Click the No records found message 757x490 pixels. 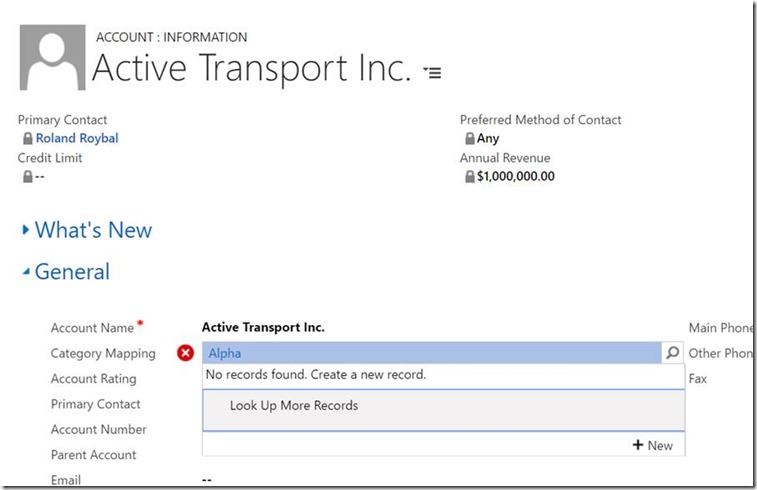pyautogui.click(x=316, y=375)
